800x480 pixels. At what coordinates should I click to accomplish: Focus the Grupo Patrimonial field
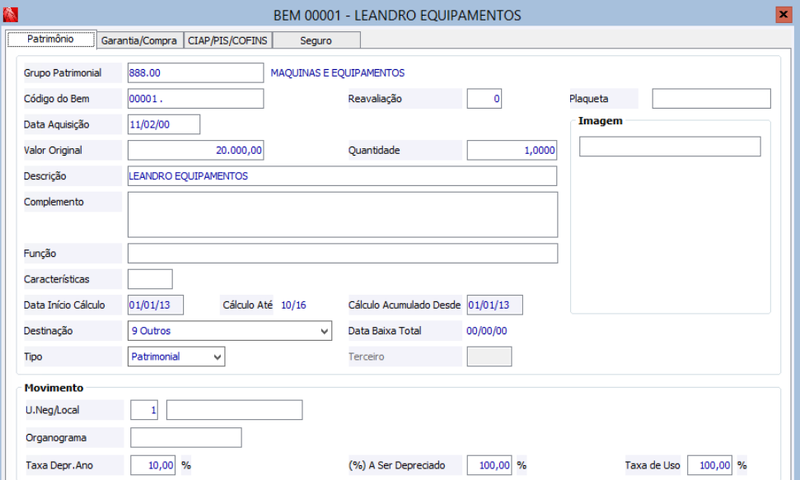(195, 73)
